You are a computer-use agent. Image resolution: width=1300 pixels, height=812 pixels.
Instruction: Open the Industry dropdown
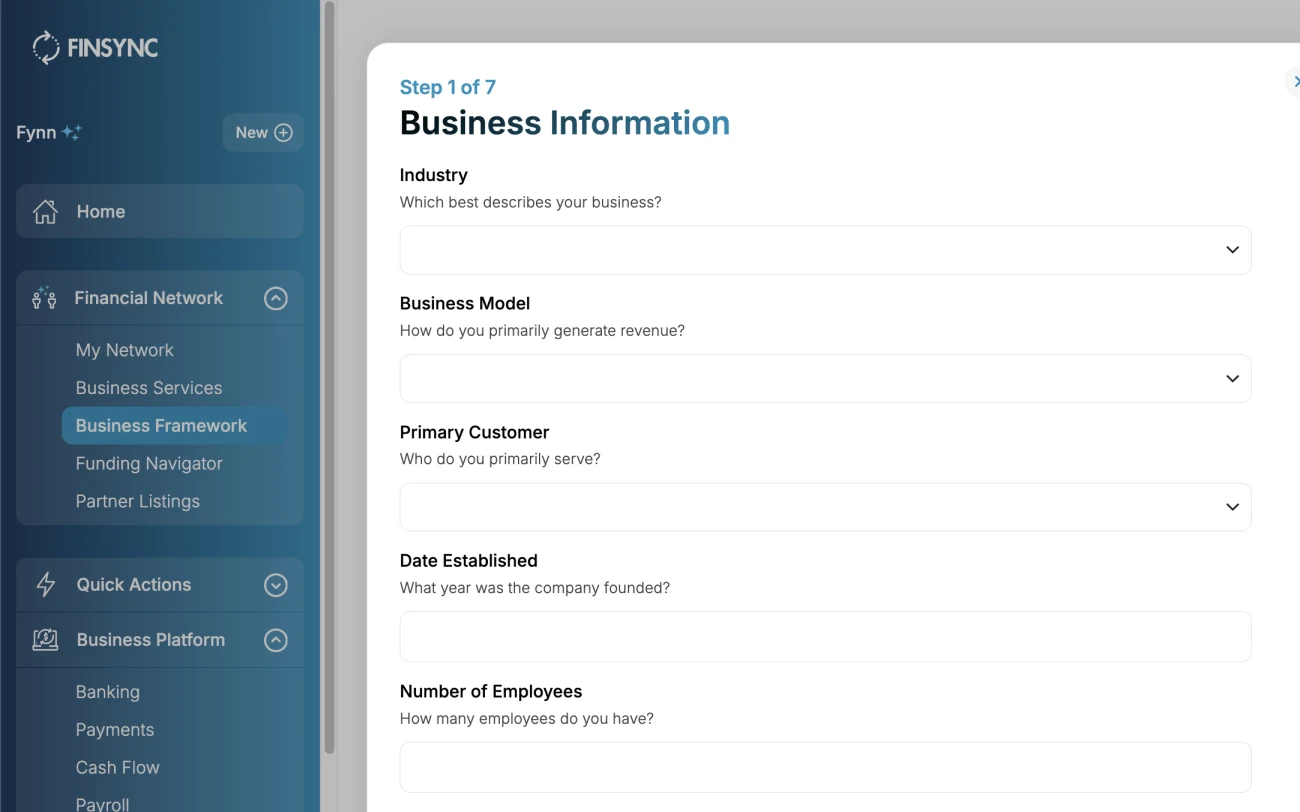(x=825, y=250)
